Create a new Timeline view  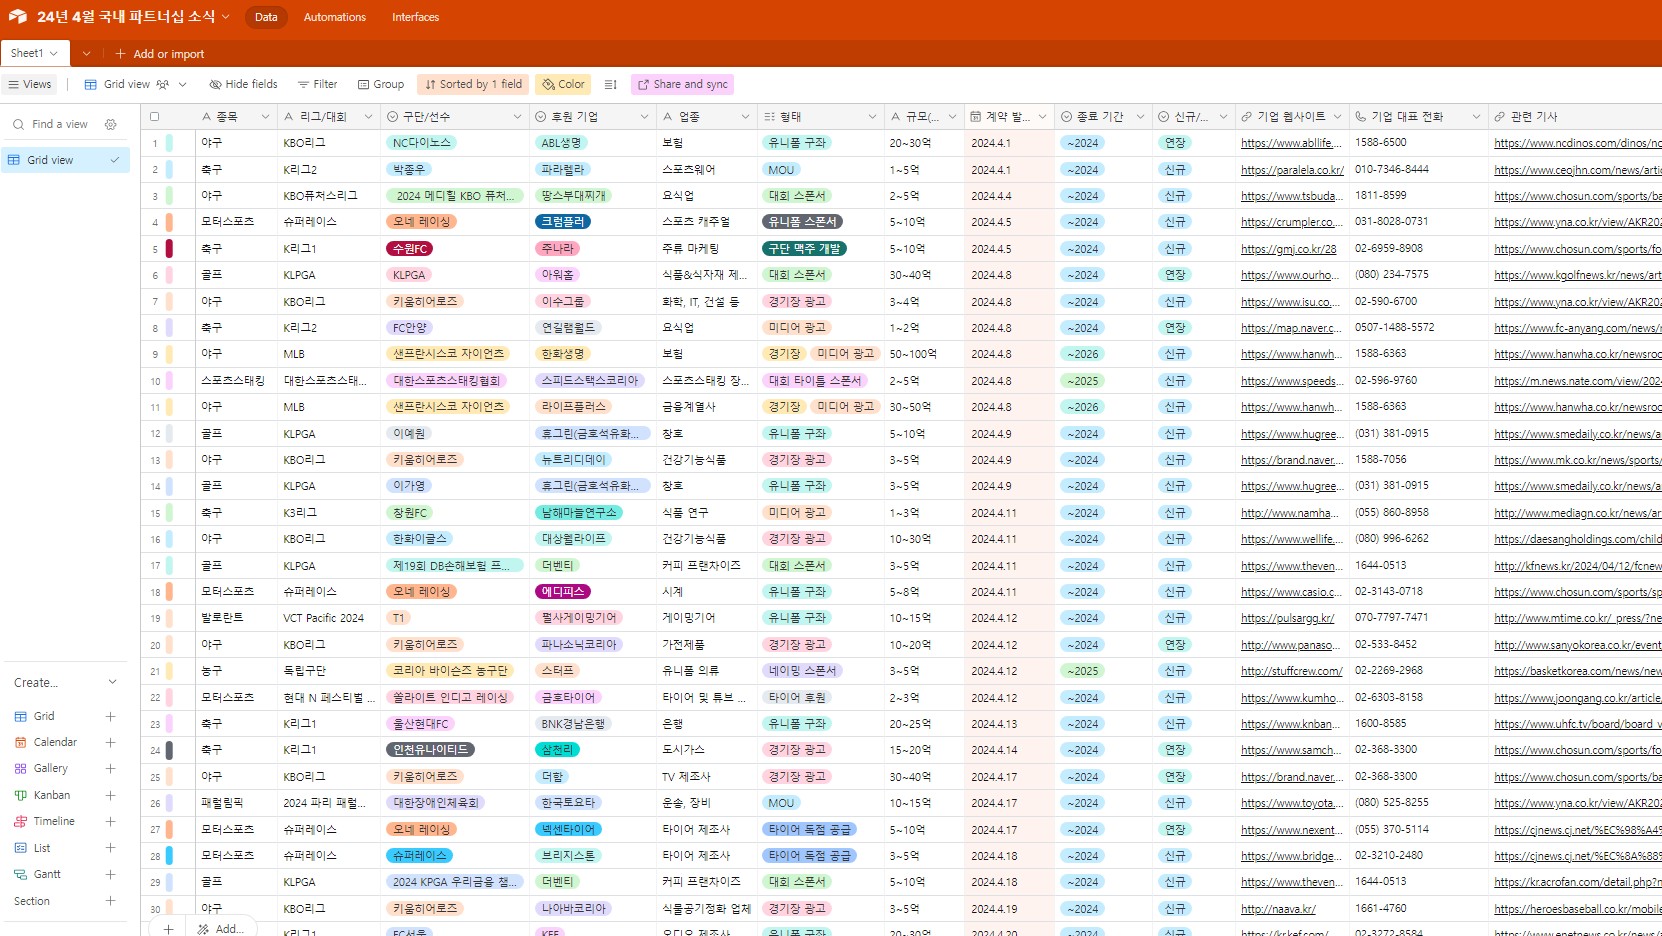click(110, 822)
